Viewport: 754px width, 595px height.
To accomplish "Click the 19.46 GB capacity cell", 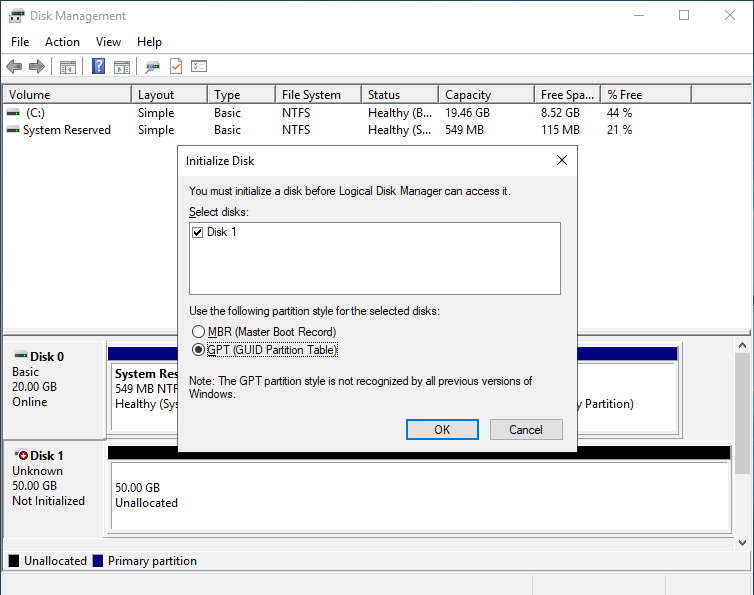I will coord(467,113).
